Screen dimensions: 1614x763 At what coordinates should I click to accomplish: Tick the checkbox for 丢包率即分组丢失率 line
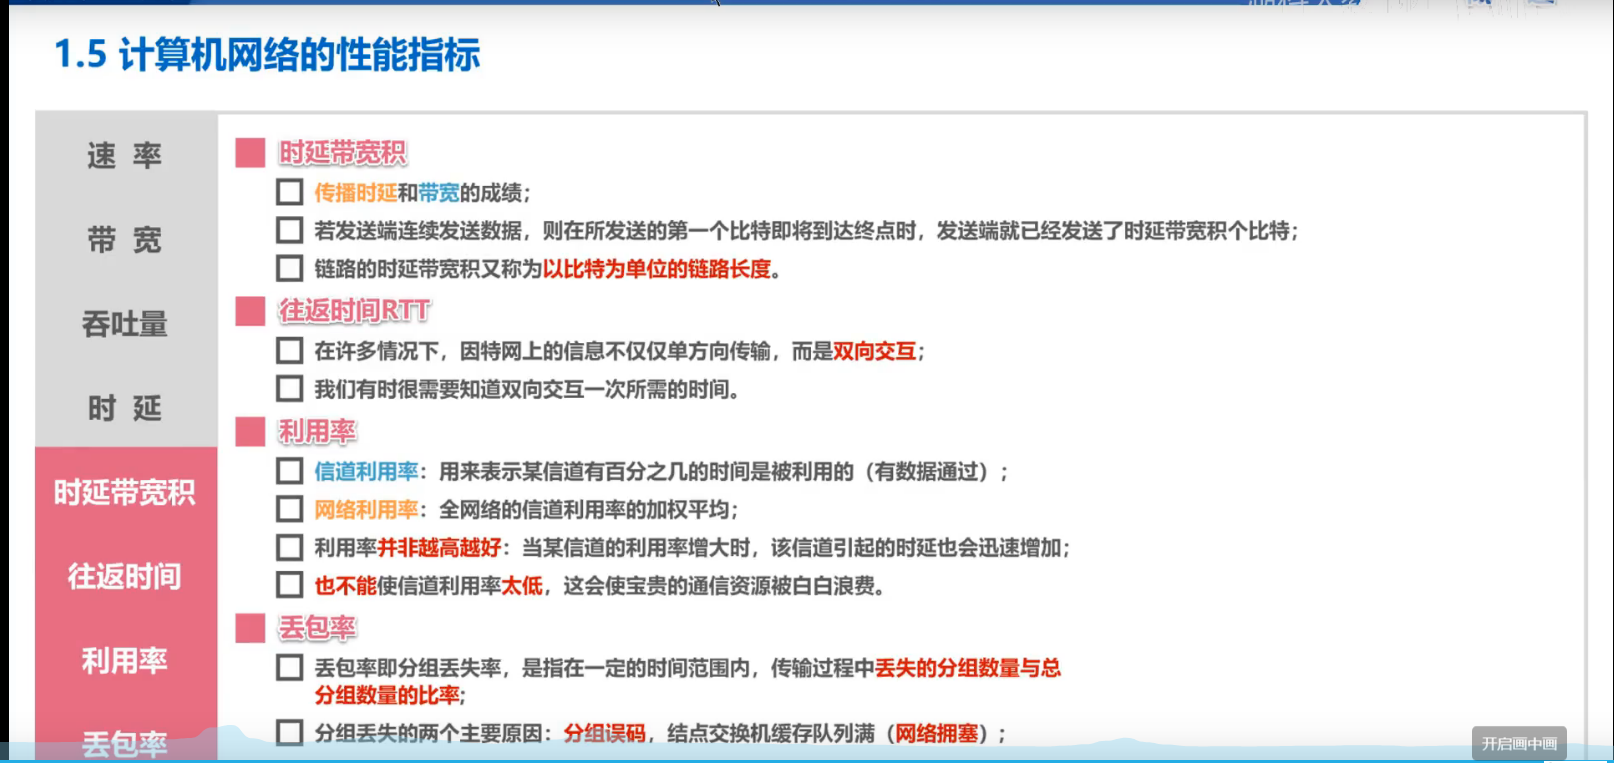(x=289, y=667)
